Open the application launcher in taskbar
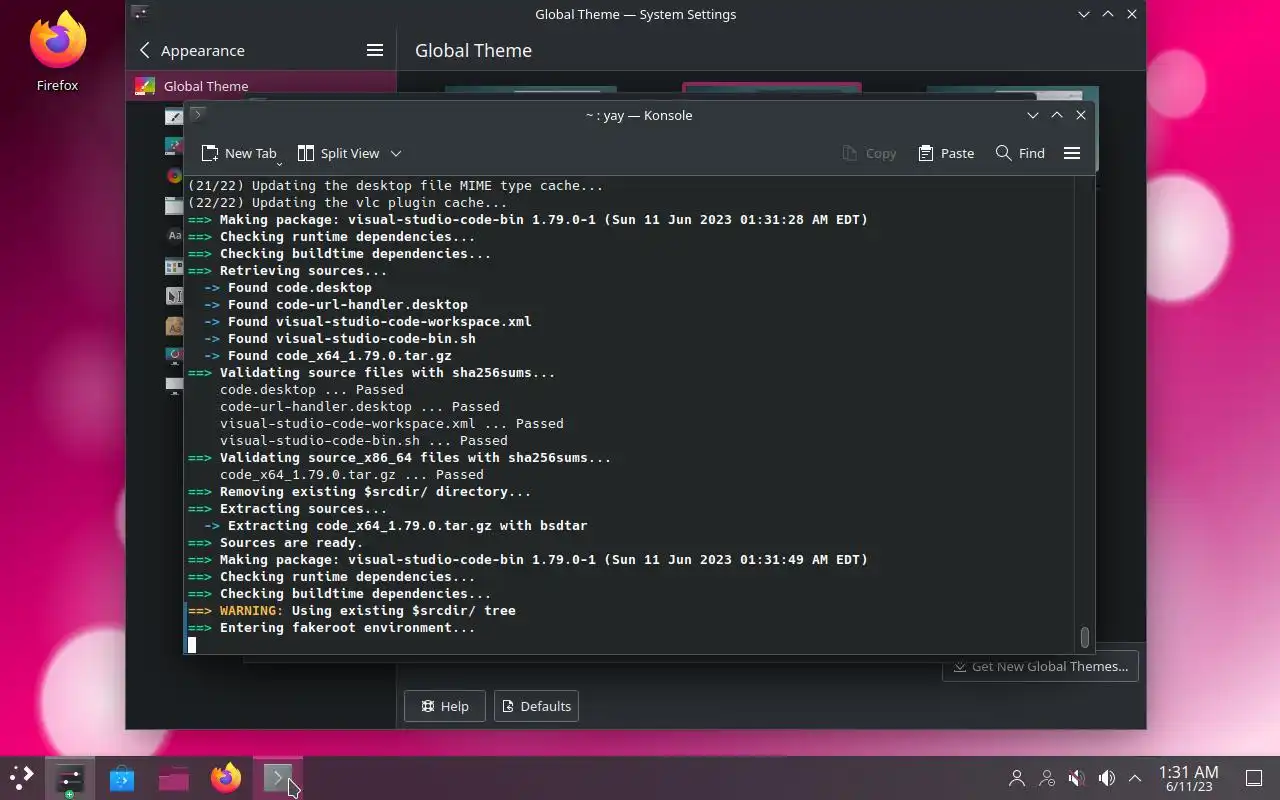Image resolution: width=1280 pixels, height=800 pixels. click(x=21, y=777)
